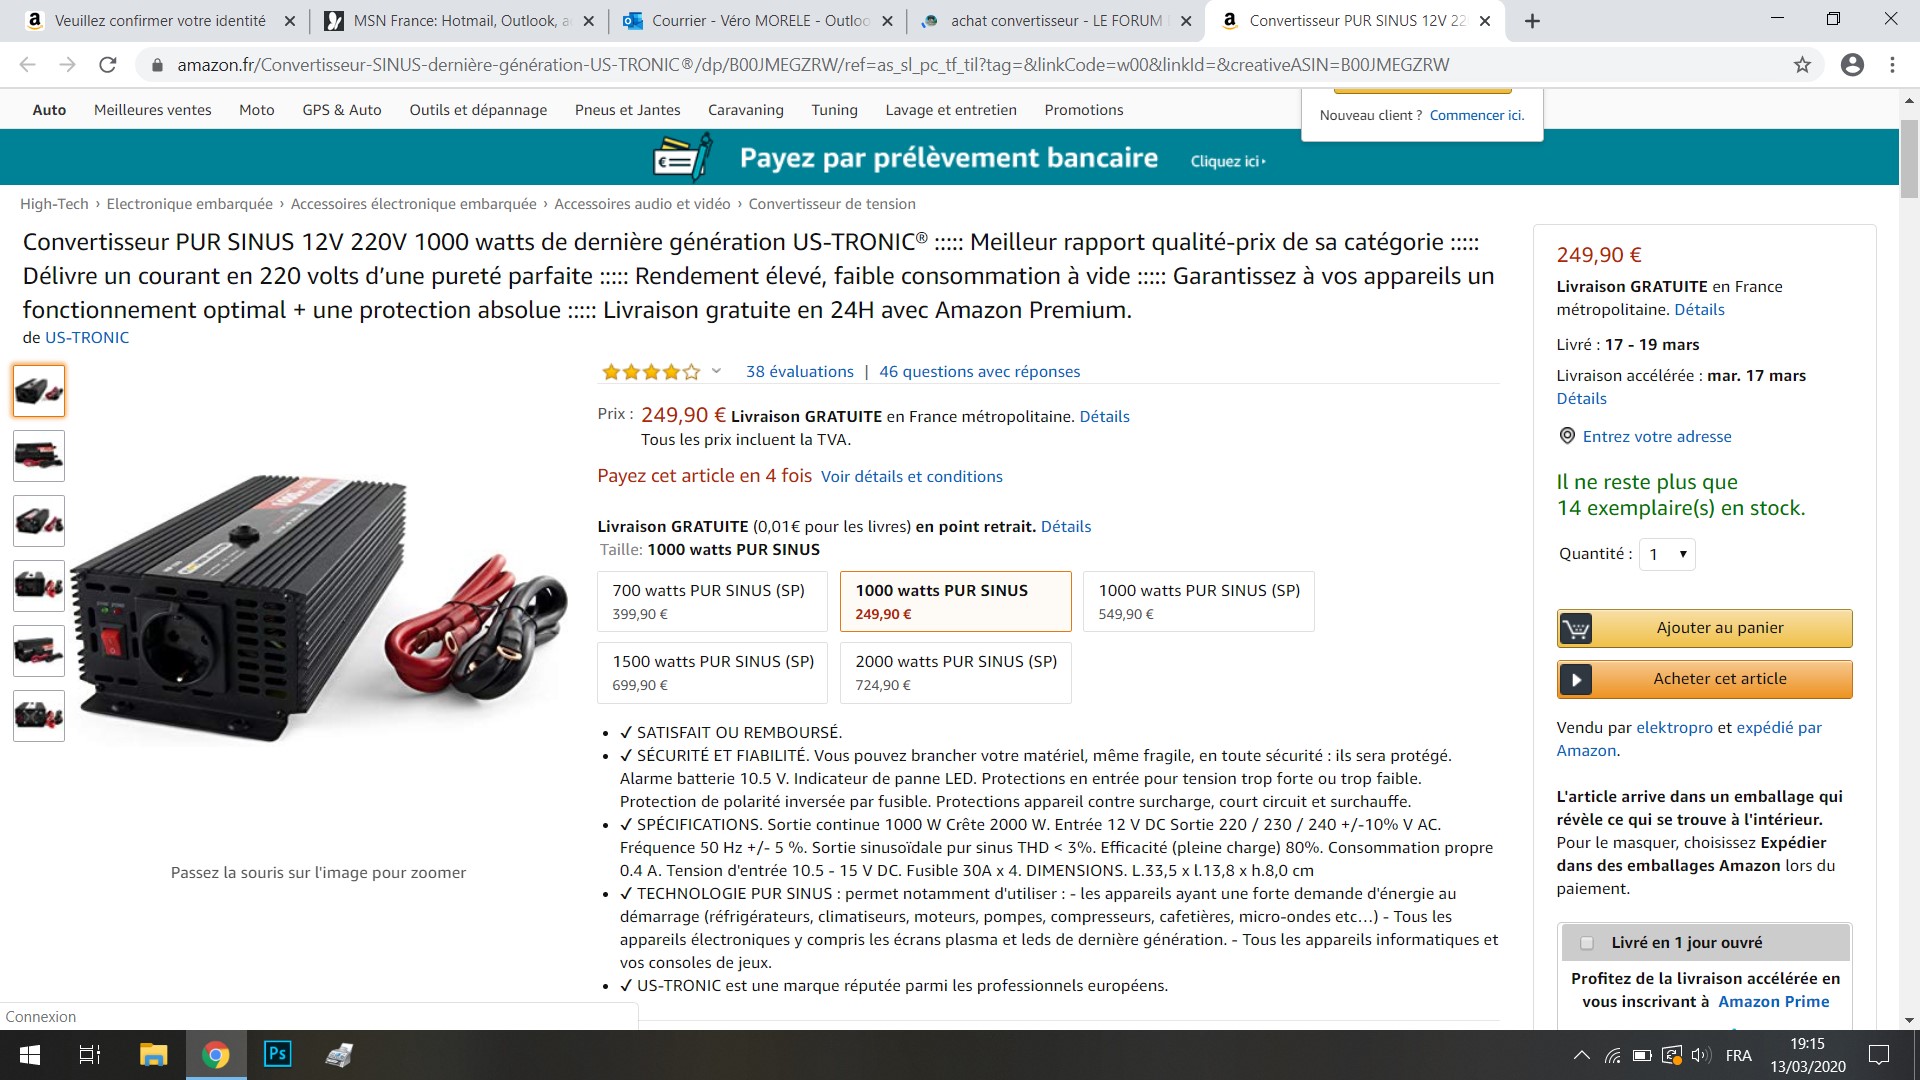
Task: Open Chrome's three-dot menu
Action: 1892,65
